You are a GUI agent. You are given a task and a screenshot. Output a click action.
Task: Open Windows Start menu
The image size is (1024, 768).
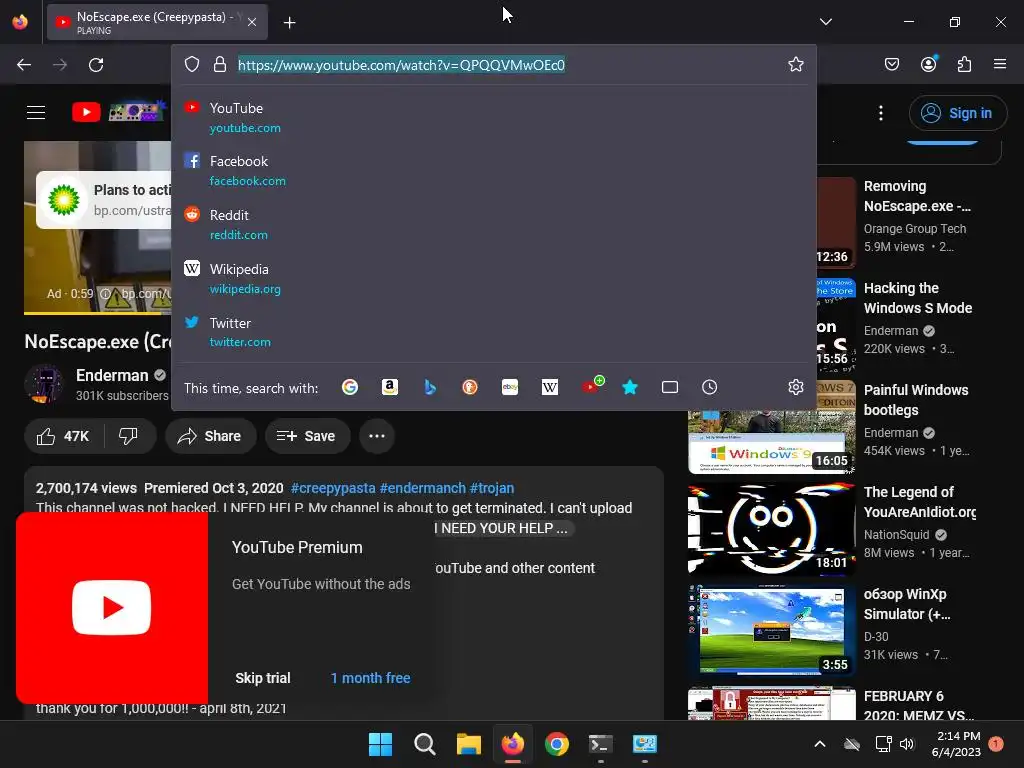click(x=380, y=744)
